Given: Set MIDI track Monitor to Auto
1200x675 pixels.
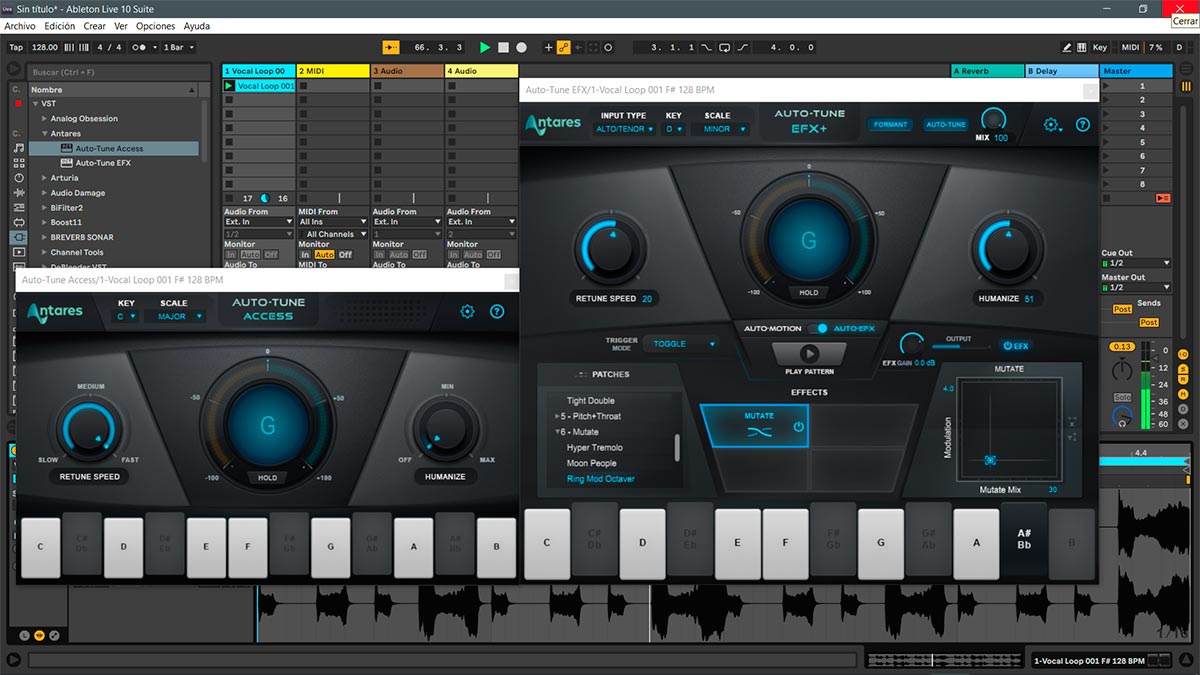Looking at the screenshot, I should (x=327, y=255).
